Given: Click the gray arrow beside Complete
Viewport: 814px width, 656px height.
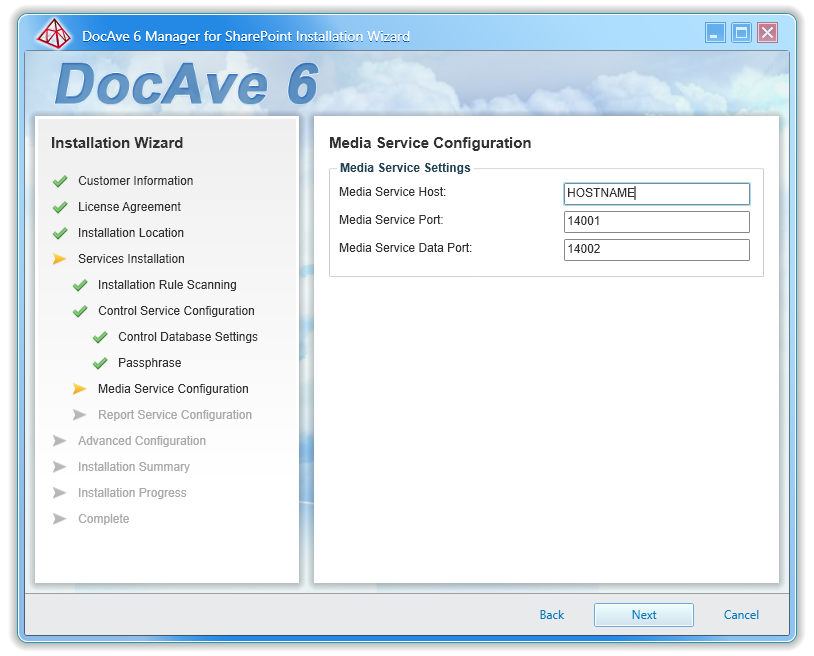Looking at the screenshot, I should point(60,518).
